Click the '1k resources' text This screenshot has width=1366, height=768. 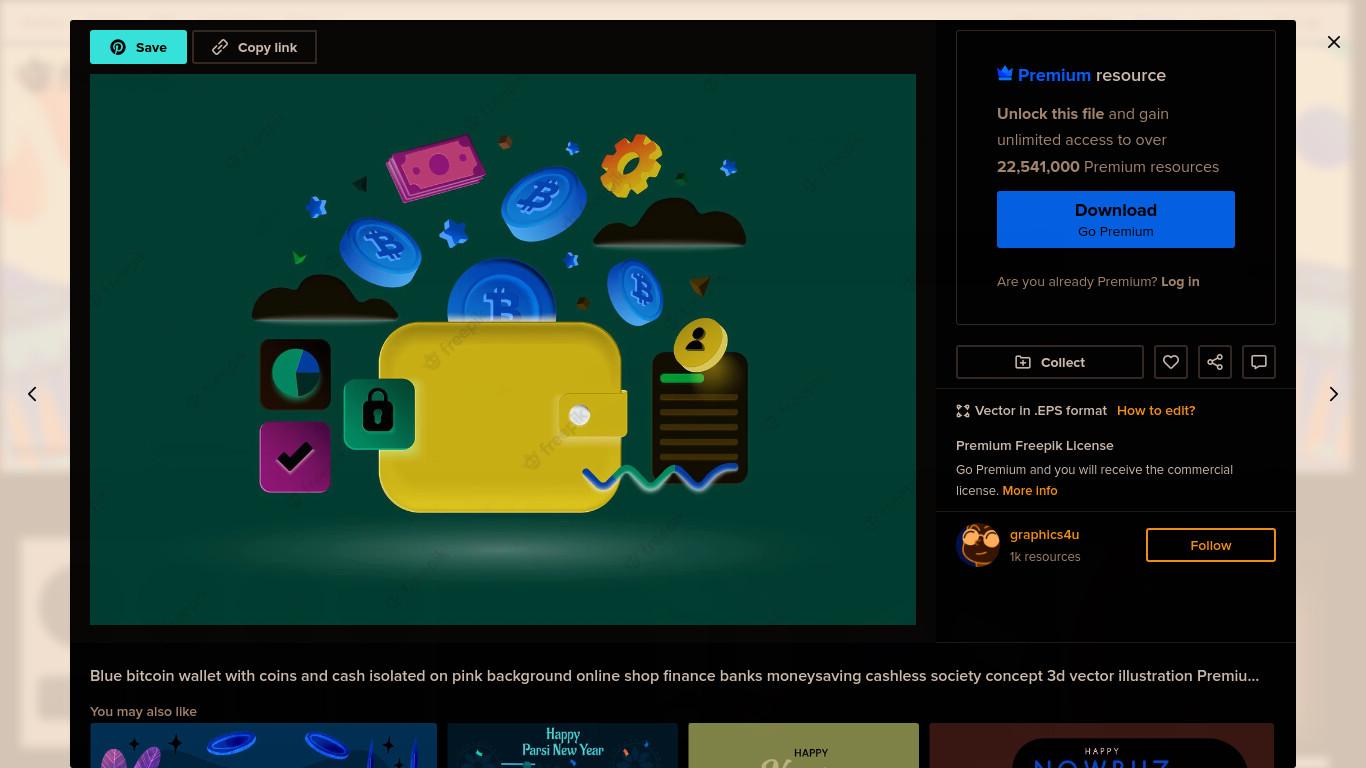tap(1045, 556)
